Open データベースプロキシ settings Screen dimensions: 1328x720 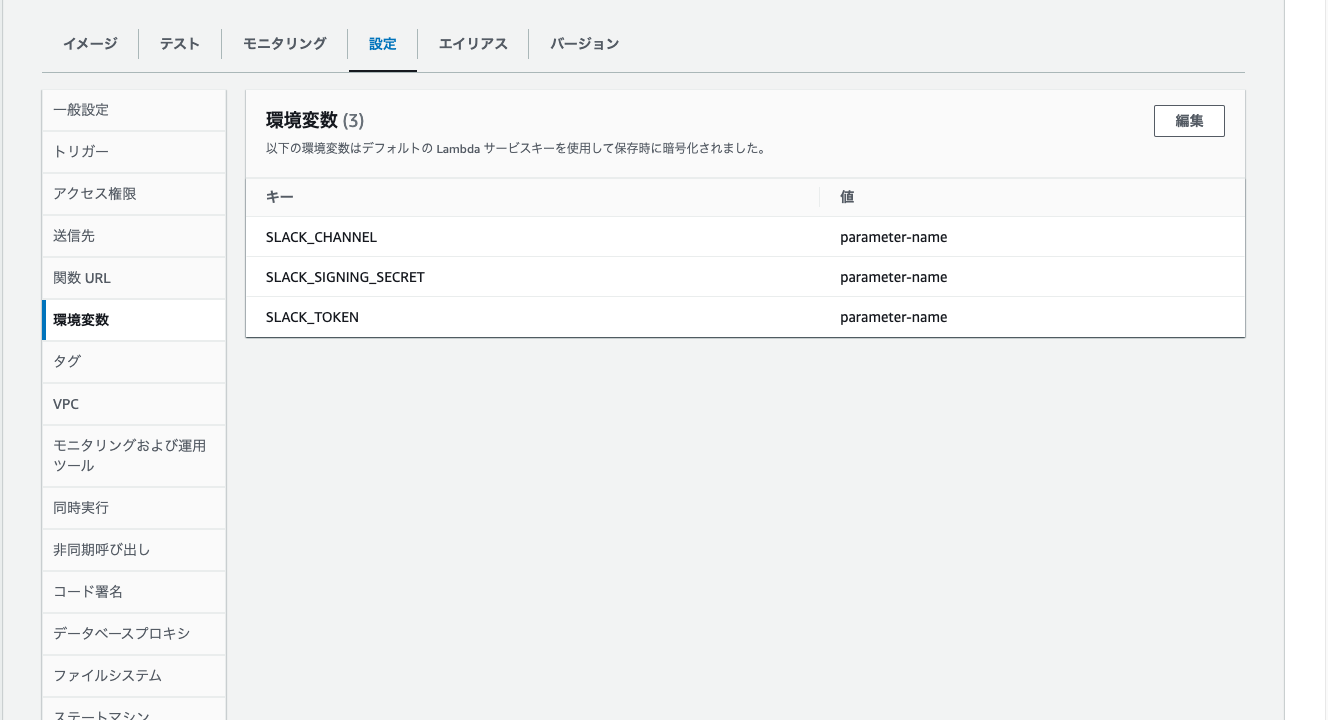click(134, 634)
